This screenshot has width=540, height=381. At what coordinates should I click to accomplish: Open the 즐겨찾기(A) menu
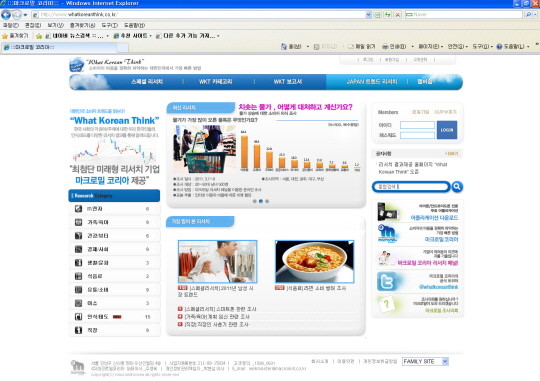(82, 25)
